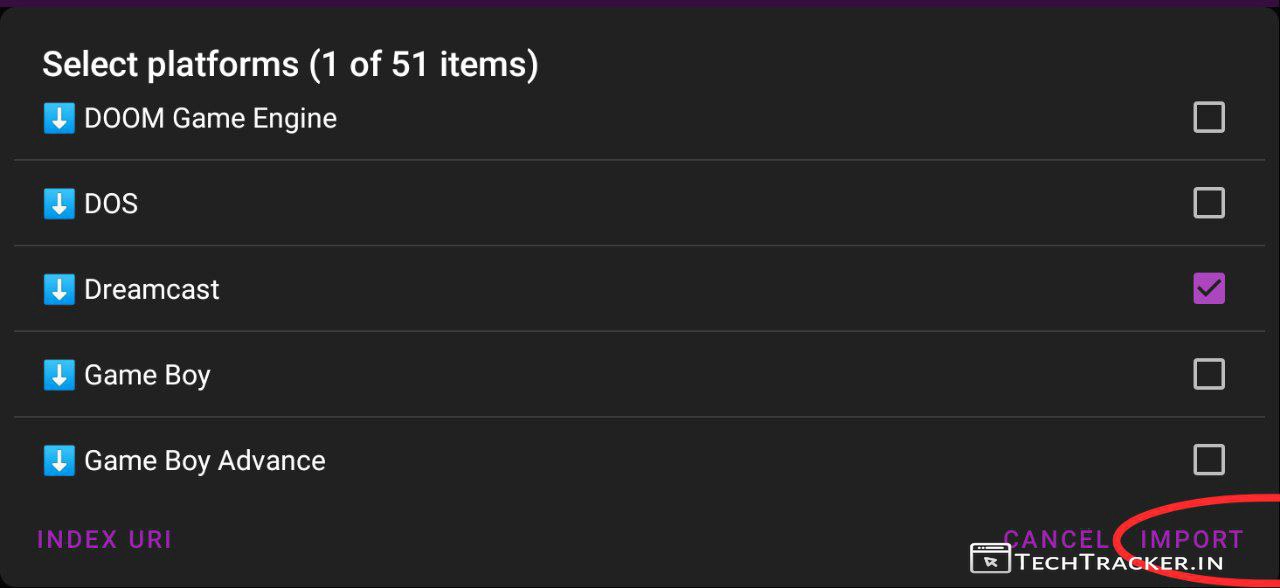Tap the DOS platform label
1280x588 pixels.
point(111,204)
